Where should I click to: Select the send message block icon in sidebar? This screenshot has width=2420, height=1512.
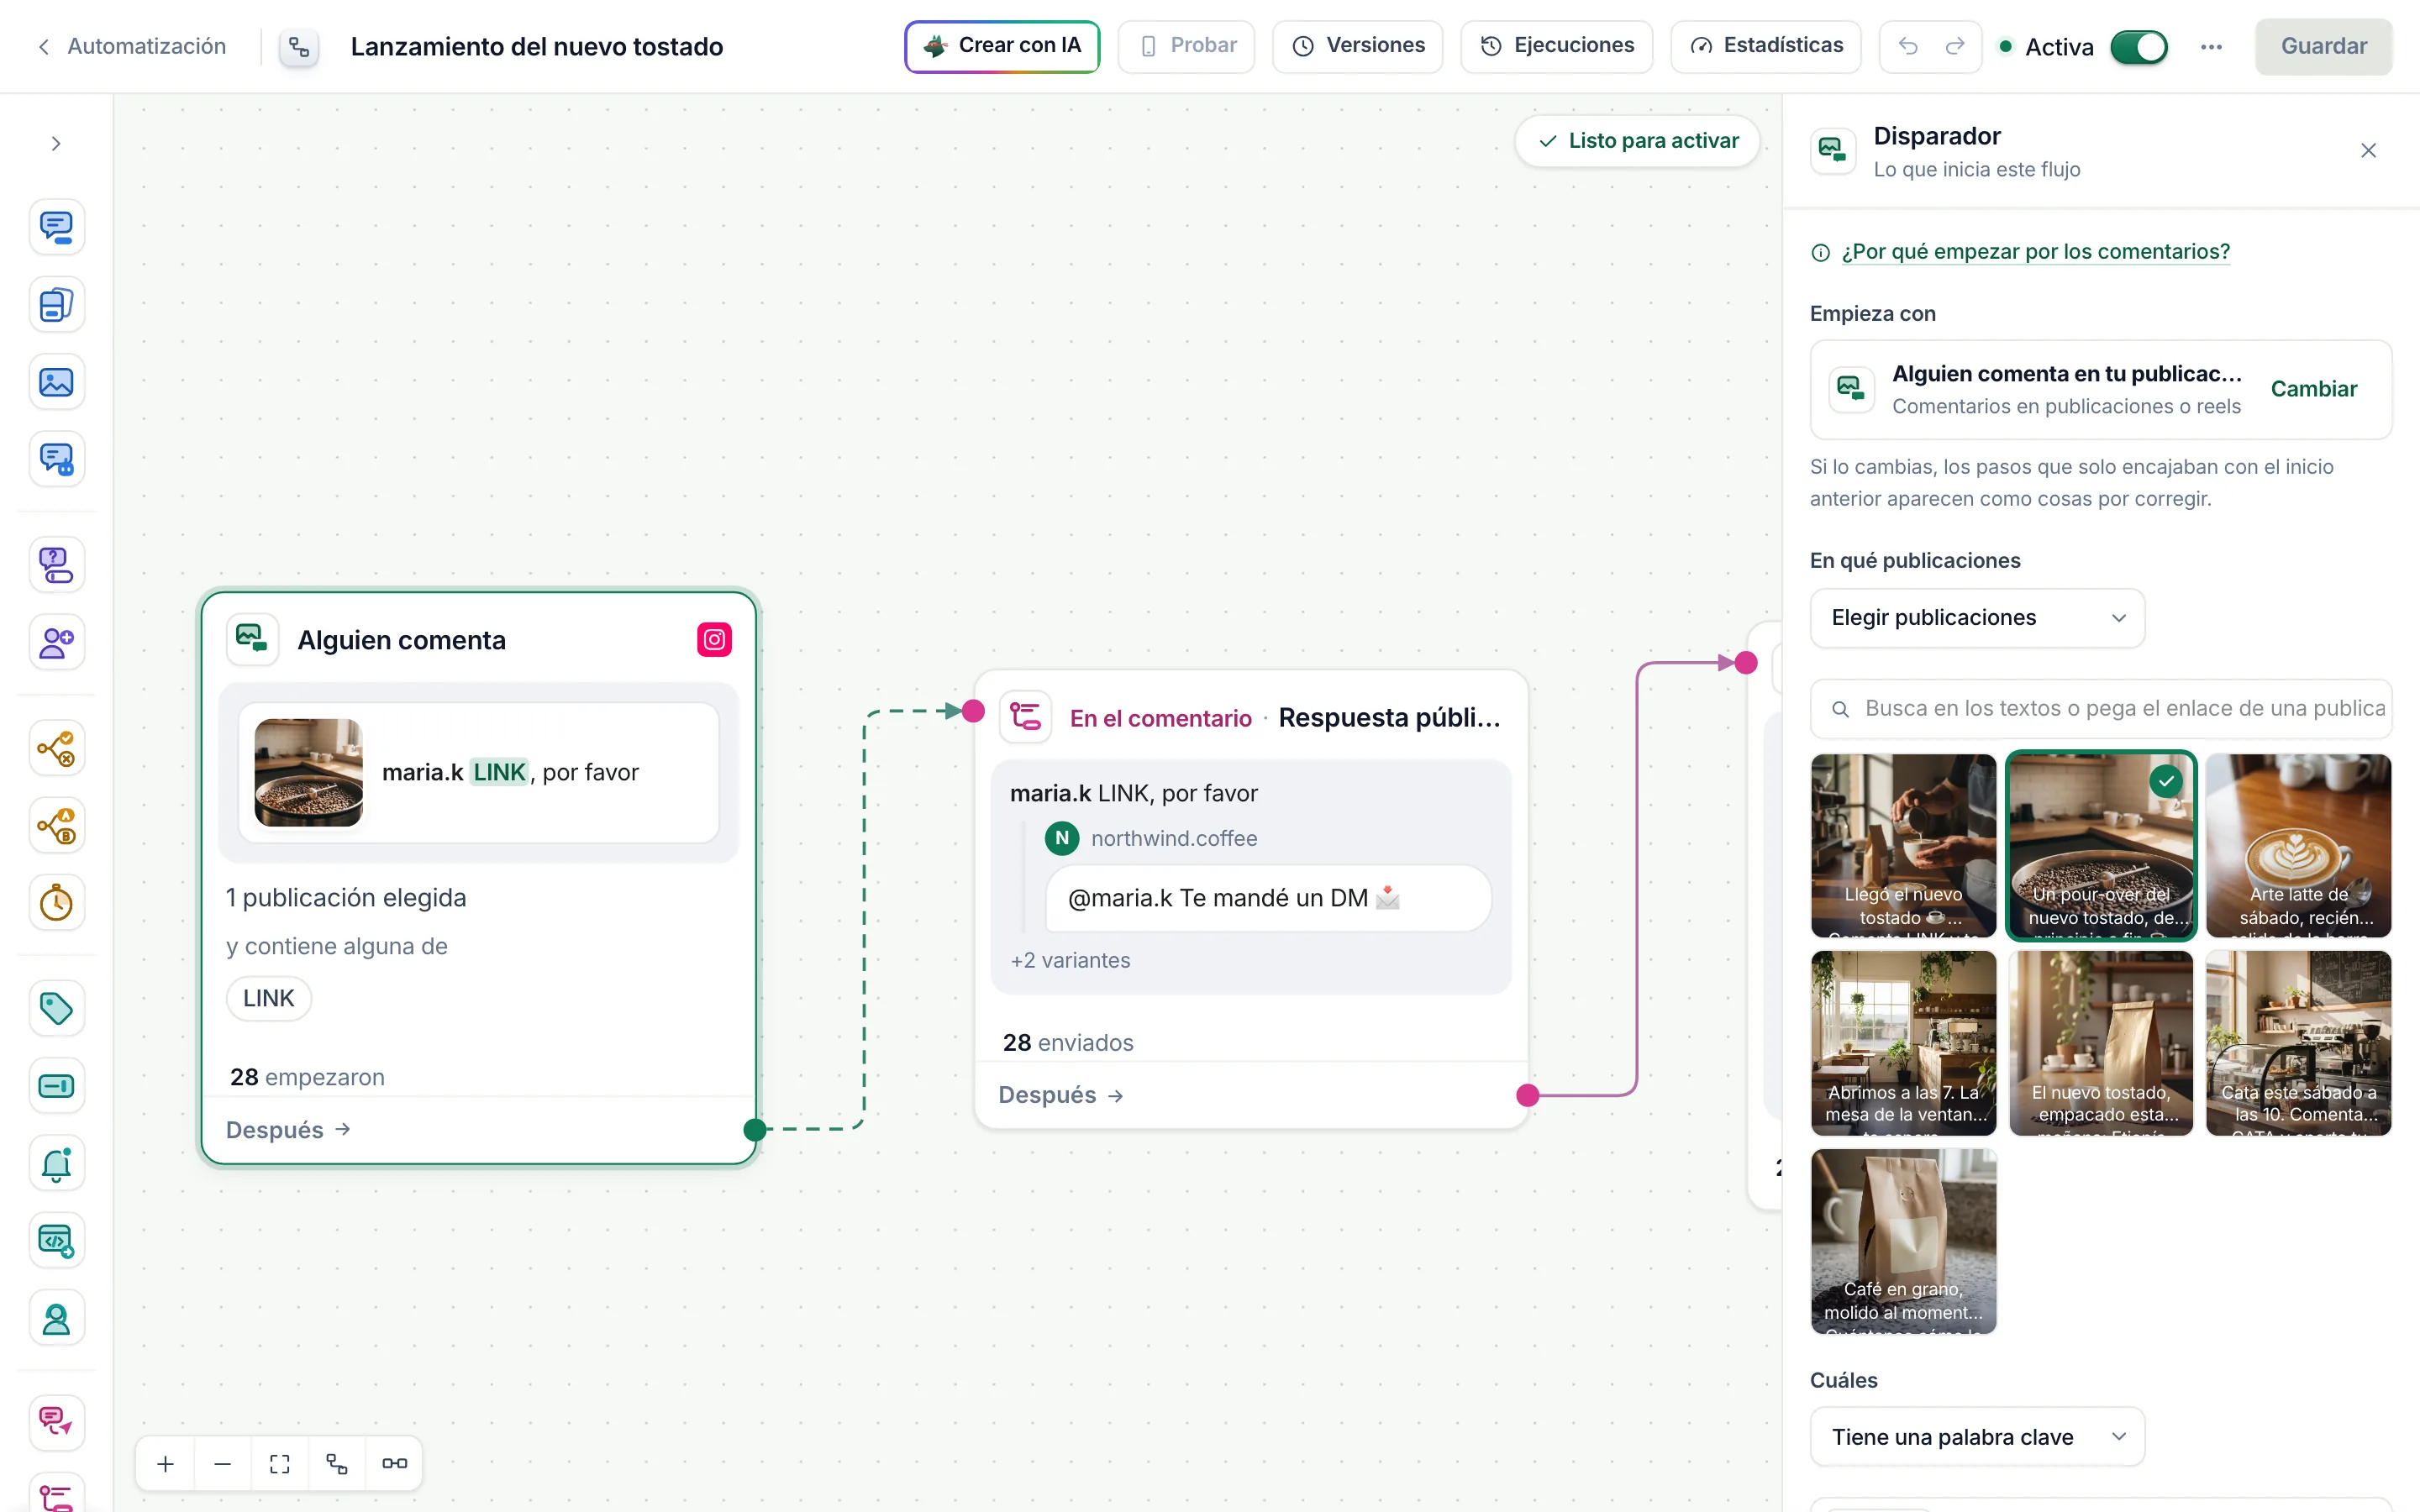click(56, 227)
